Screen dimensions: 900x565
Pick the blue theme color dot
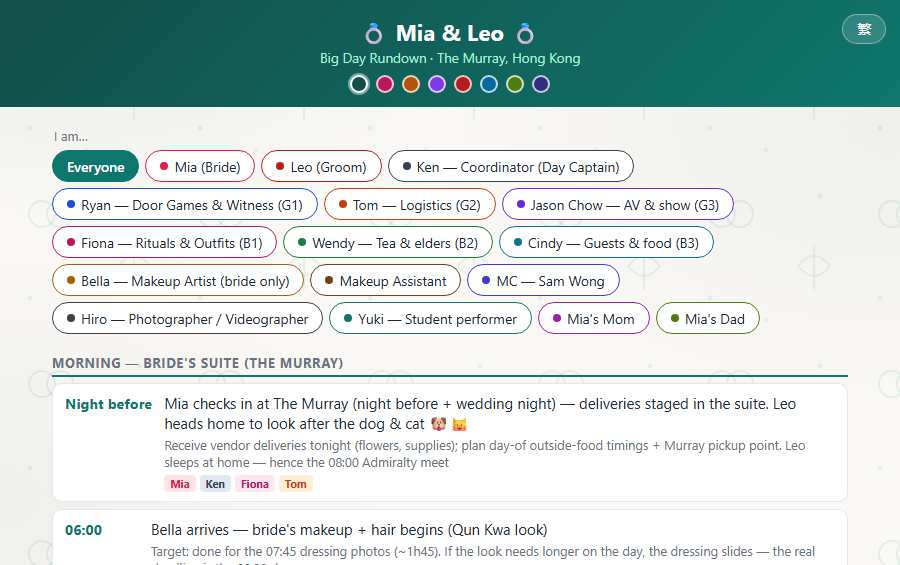pos(489,84)
